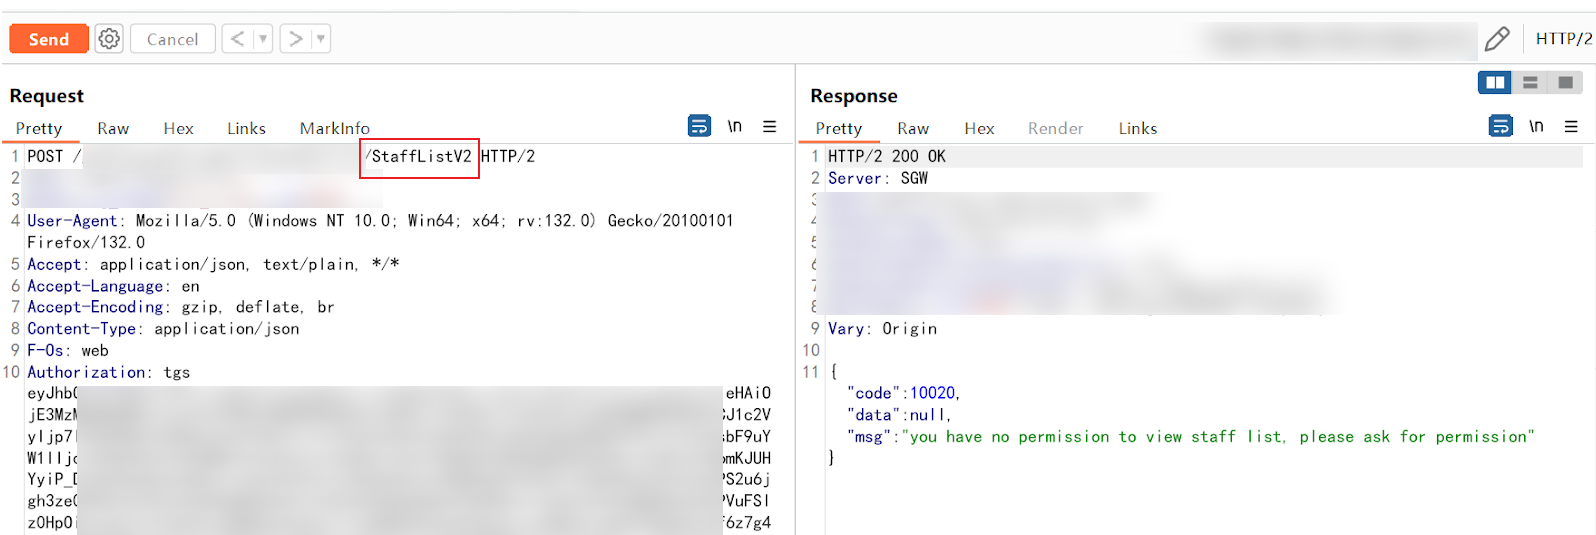Click the orange Send button
This screenshot has width=1596, height=535.
tap(48, 39)
